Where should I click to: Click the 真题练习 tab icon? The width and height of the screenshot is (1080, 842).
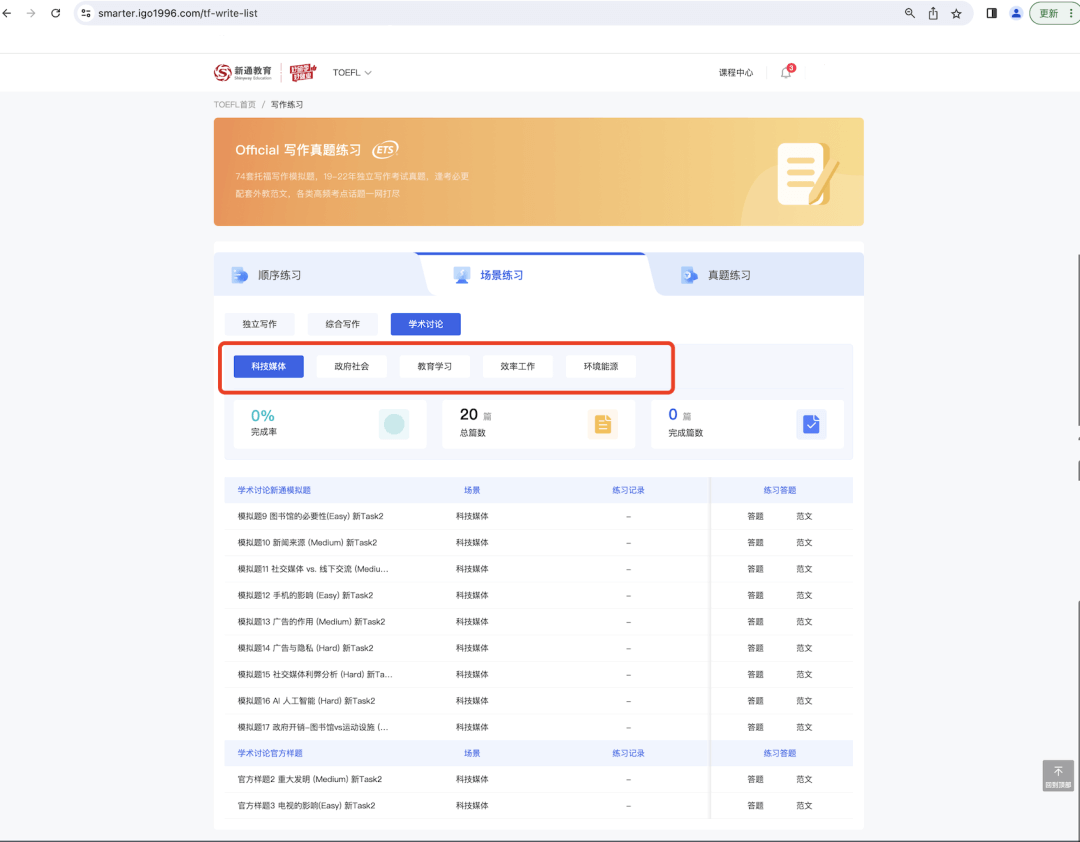tap(689, 275)
